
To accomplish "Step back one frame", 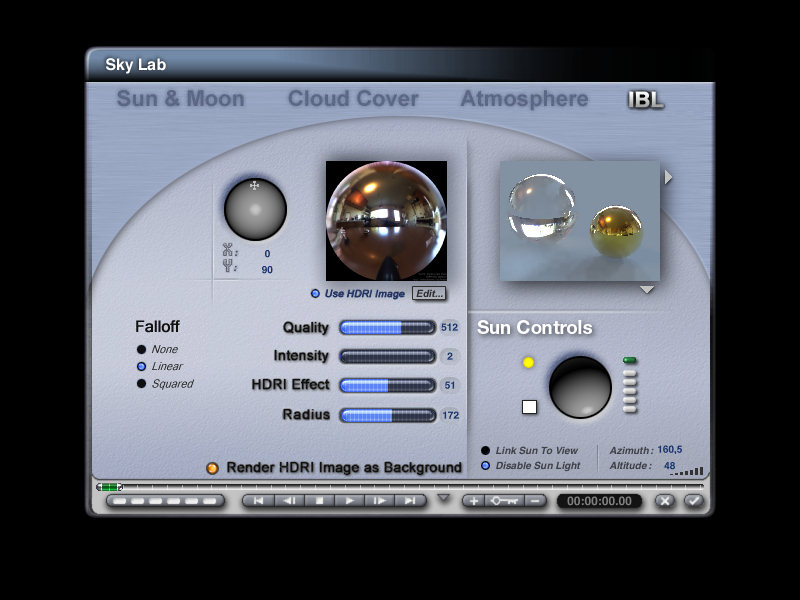I will pos(289,501).
